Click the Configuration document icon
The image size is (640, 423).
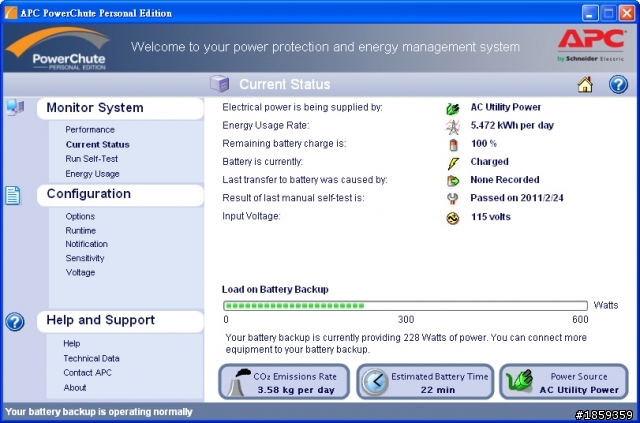point(13,195)
